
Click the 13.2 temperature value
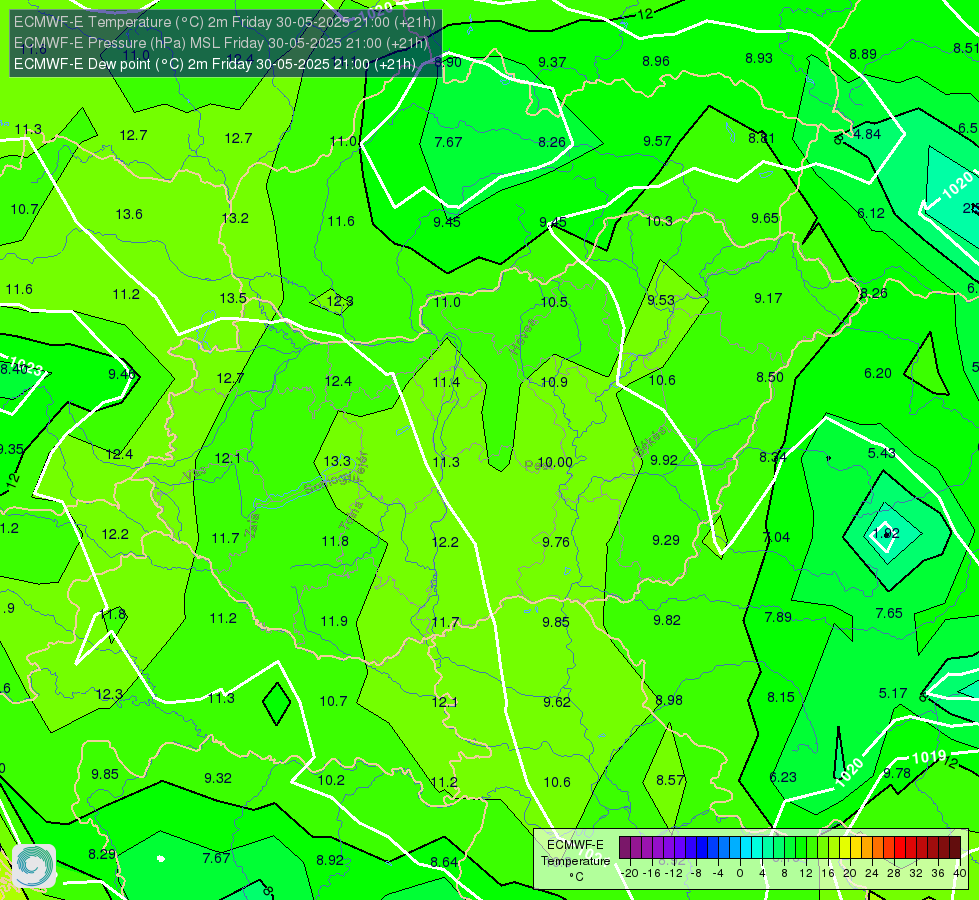(x=235, y=218)
